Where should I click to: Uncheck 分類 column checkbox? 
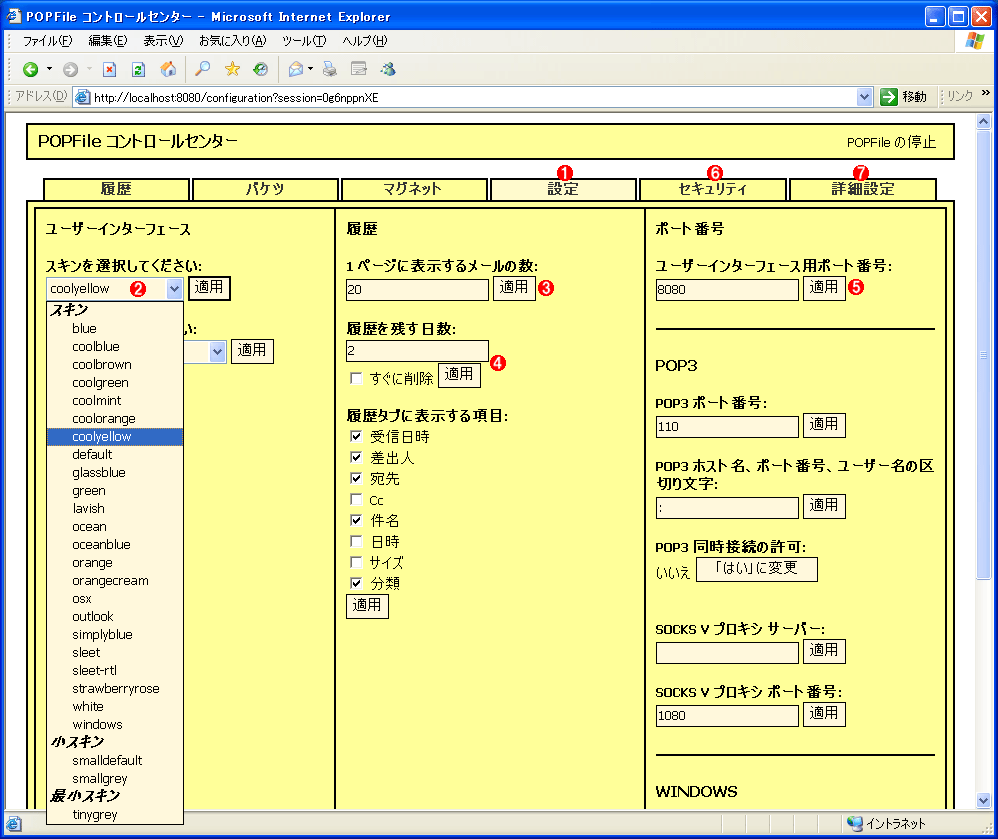[356, 583]
